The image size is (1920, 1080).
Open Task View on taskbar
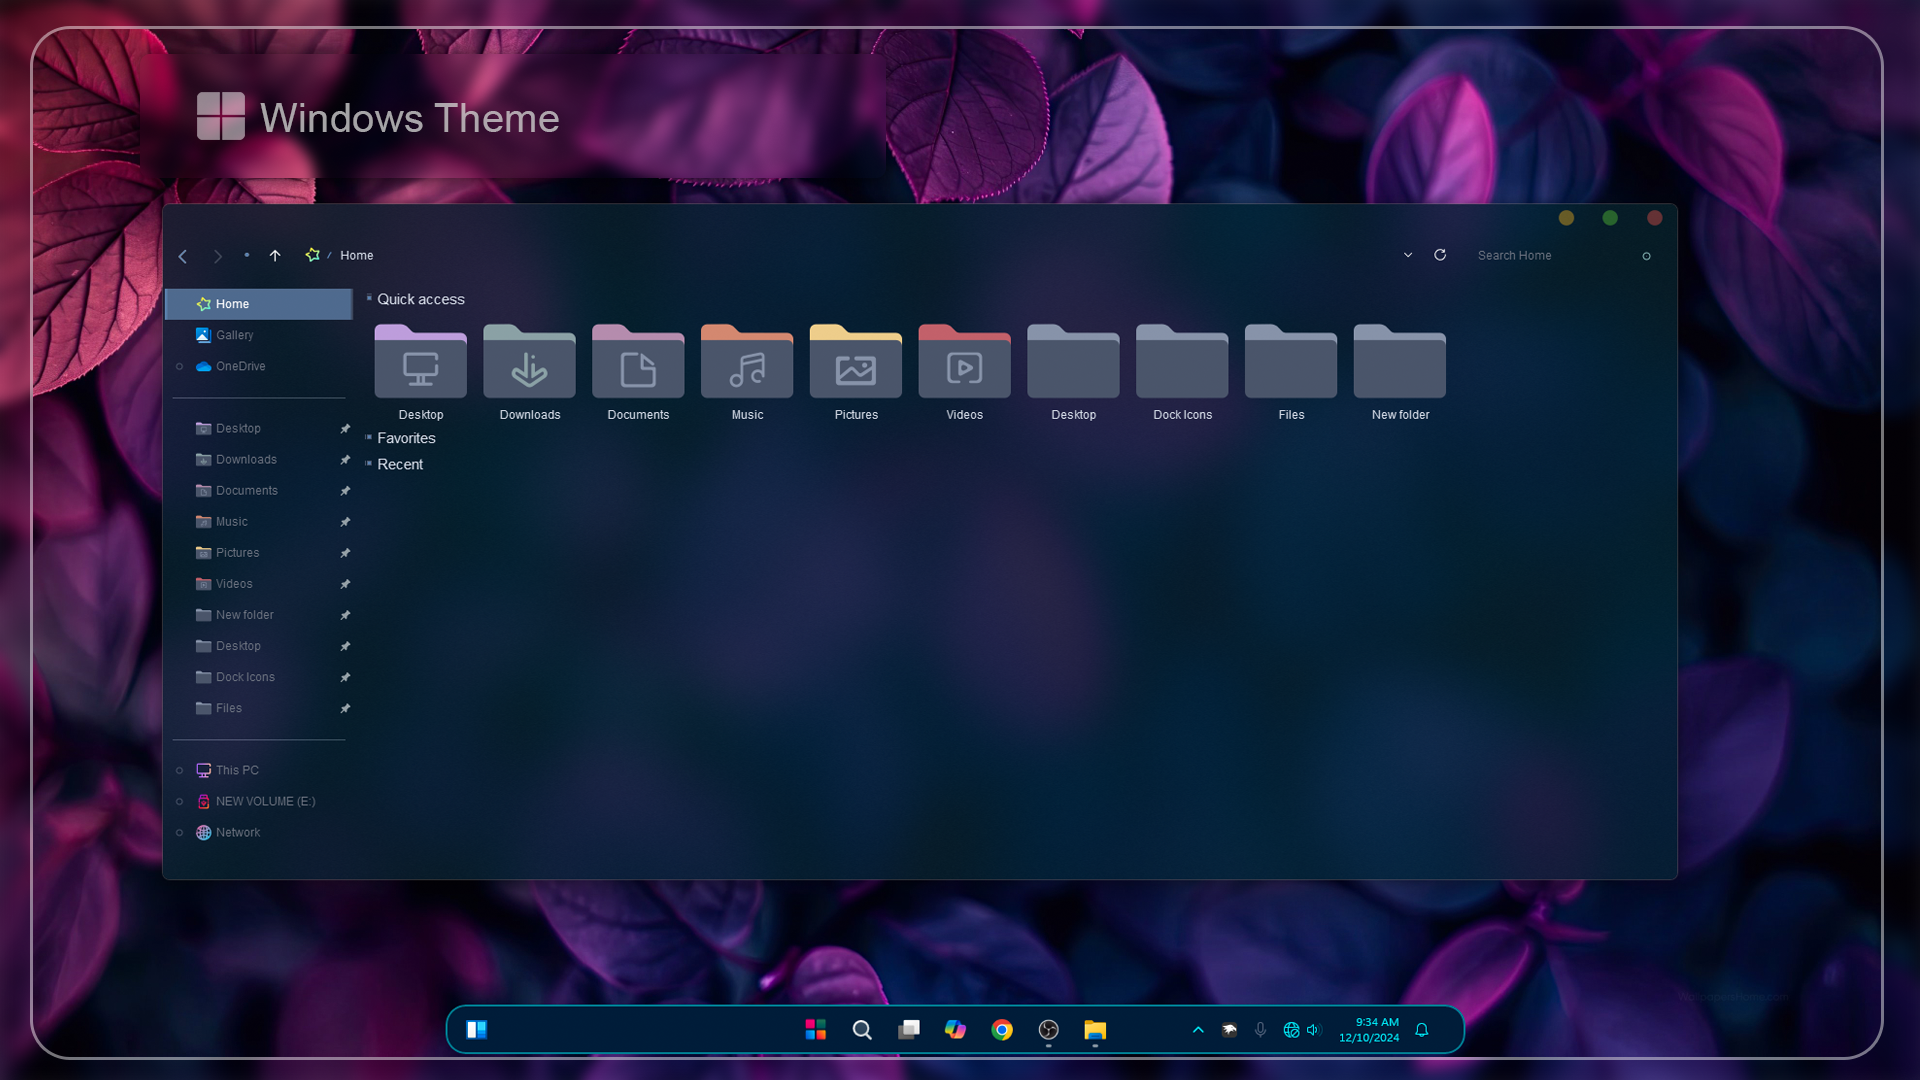coord(909,1029)
